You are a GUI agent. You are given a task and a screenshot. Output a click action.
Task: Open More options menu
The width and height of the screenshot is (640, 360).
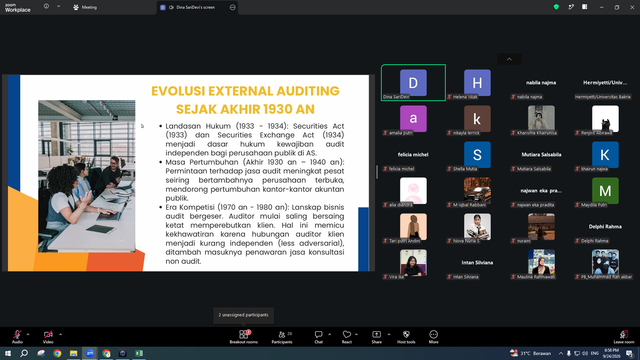point(433,337)
